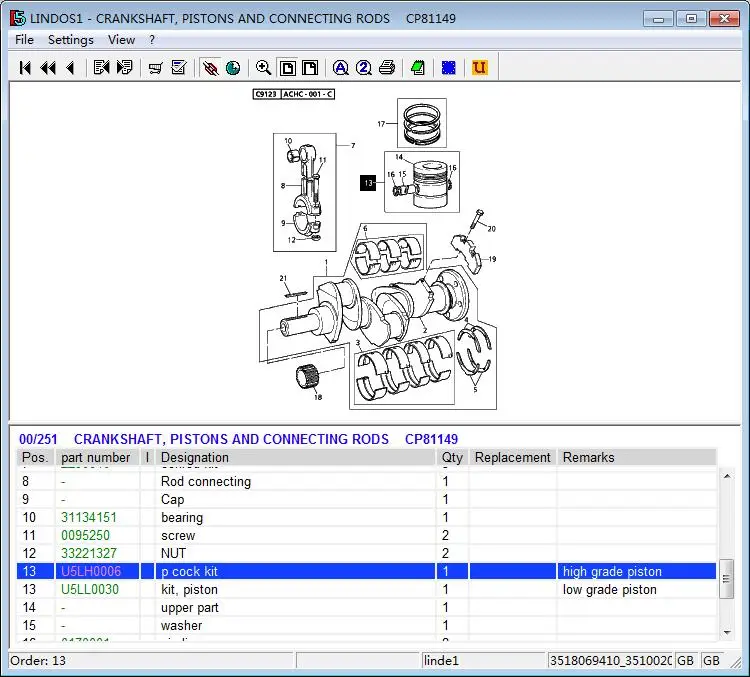Image resolution: width=750 pixels, height=677 pixels.
Task: Click the double-arrow rewind toolbar icon
Action: pyautogui.click(x=48, y=68)
